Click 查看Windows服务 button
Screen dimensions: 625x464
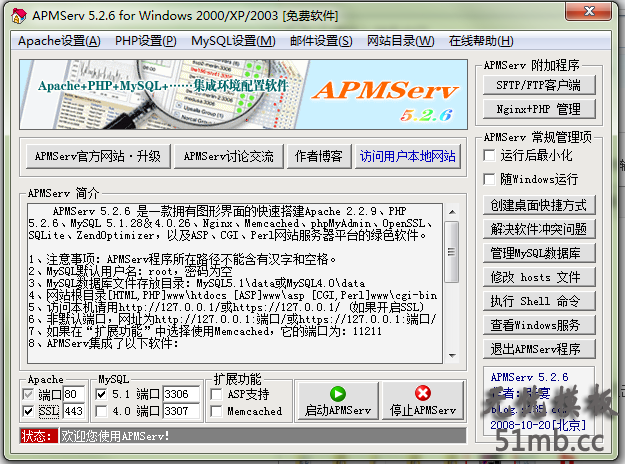[539, 325]
